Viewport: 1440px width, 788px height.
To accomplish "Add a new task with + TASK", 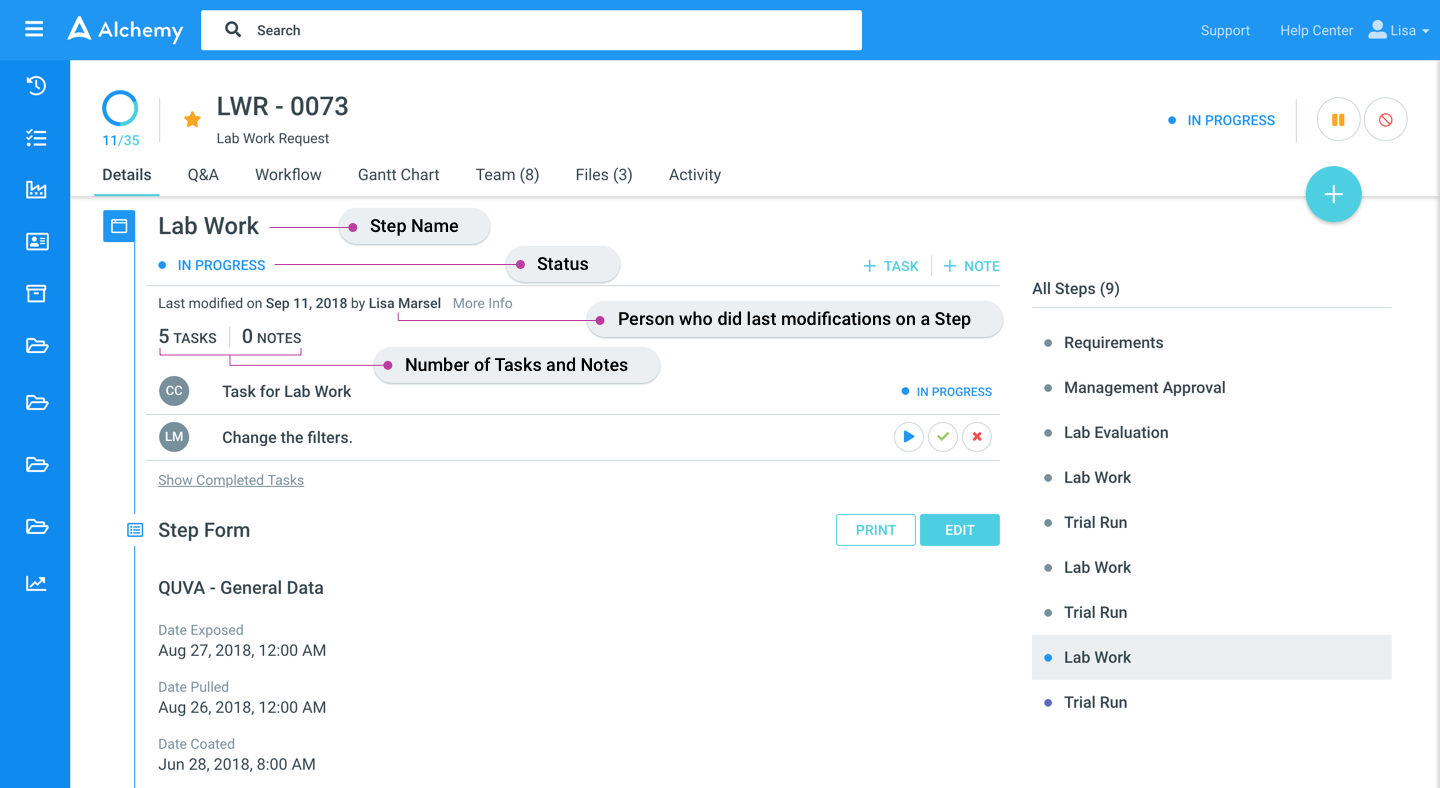I will tap(891, 266).
